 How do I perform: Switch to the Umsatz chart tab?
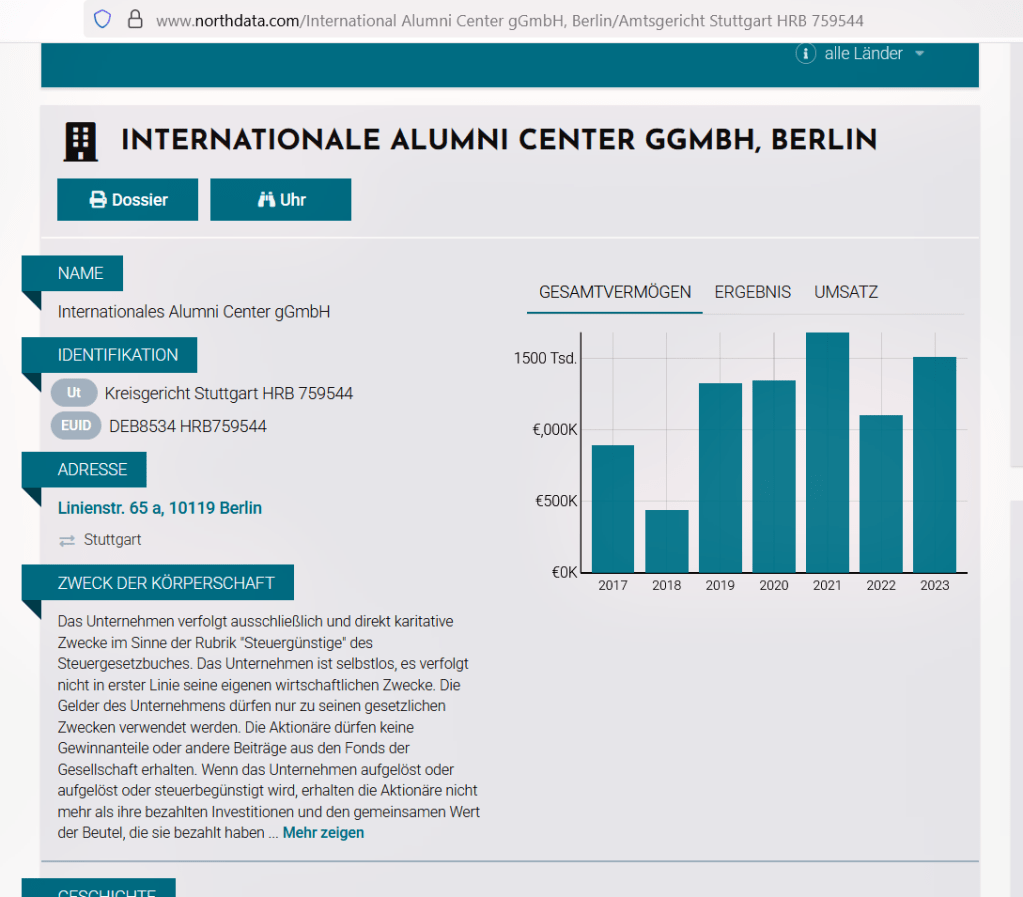pos(845,292)
